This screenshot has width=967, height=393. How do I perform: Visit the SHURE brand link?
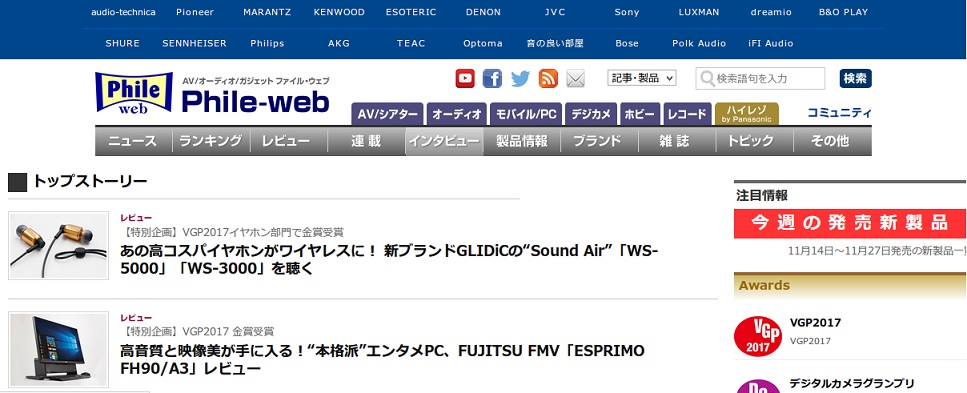123,43
